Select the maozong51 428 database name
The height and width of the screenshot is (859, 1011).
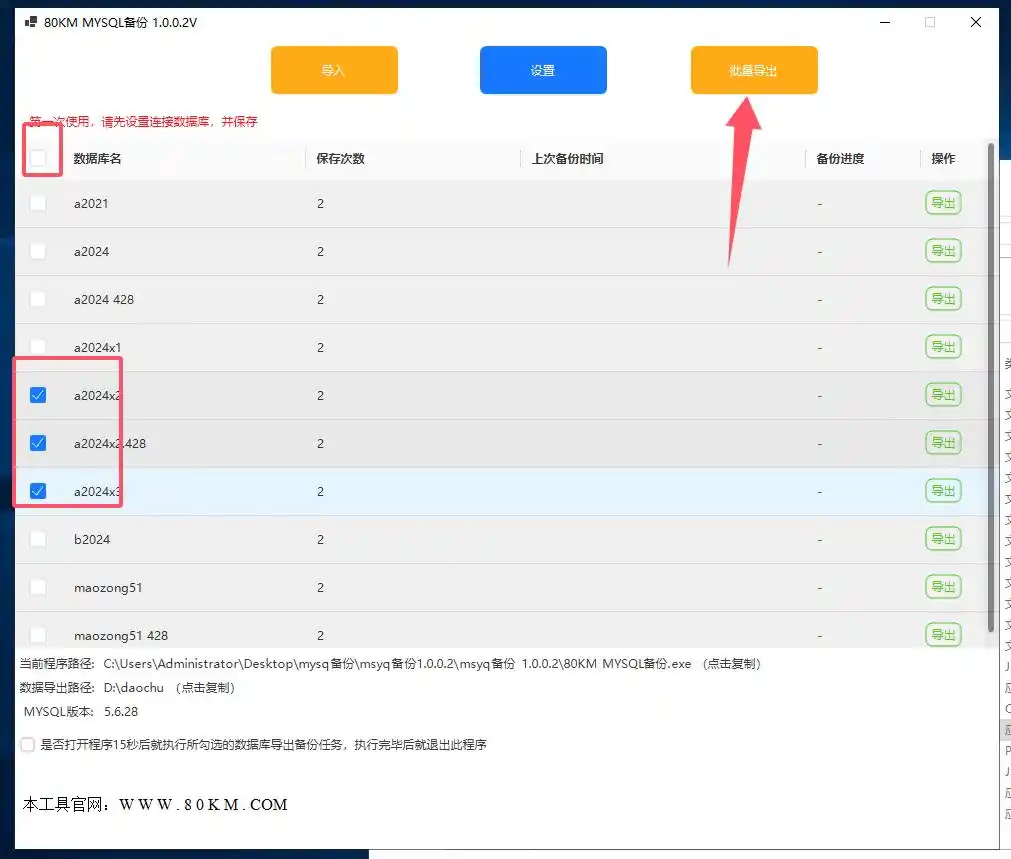click(121, 636)
